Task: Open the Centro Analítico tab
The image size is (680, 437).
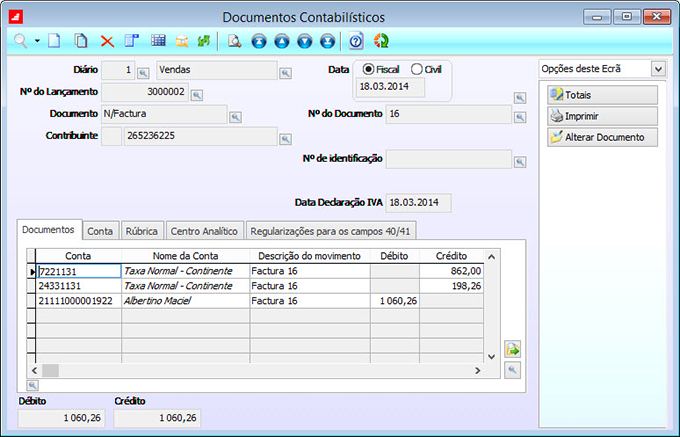Action: coord(204,231)
